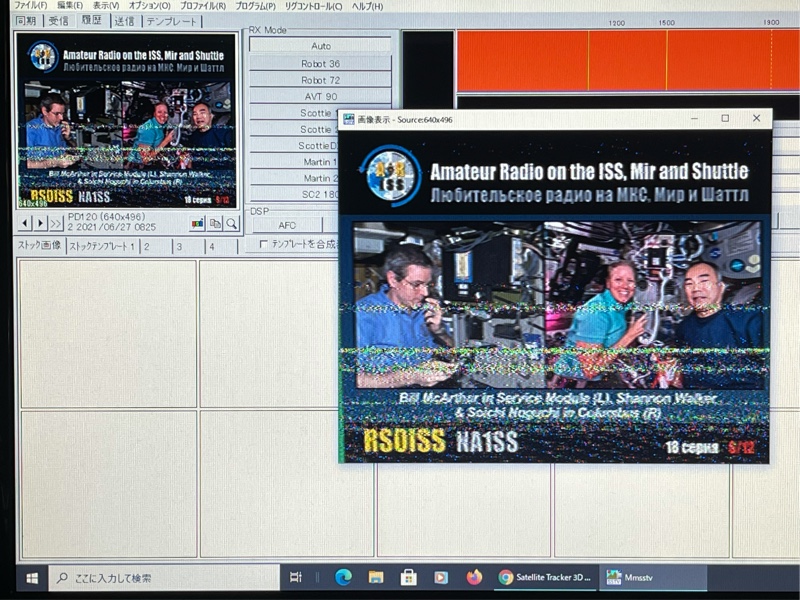Click the first empty stock image slot
This screenshot has height=600, width=800.
point(108,334)
